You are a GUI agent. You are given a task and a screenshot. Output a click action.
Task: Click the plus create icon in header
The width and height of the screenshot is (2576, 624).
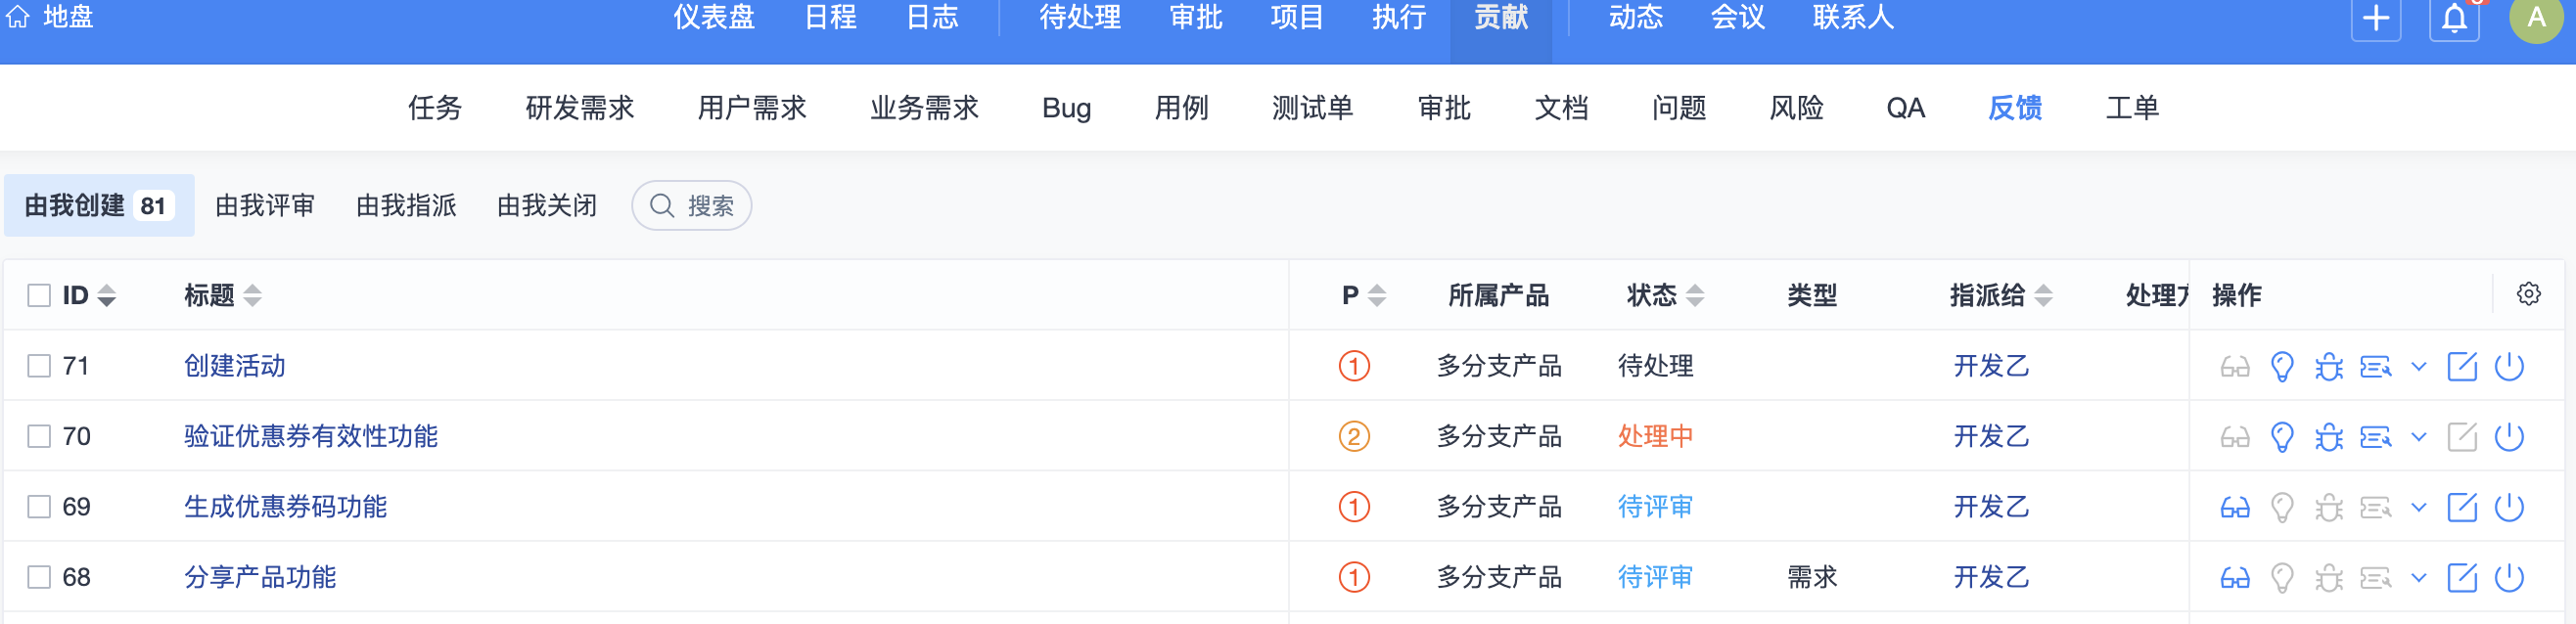[x=2376, y=18]
